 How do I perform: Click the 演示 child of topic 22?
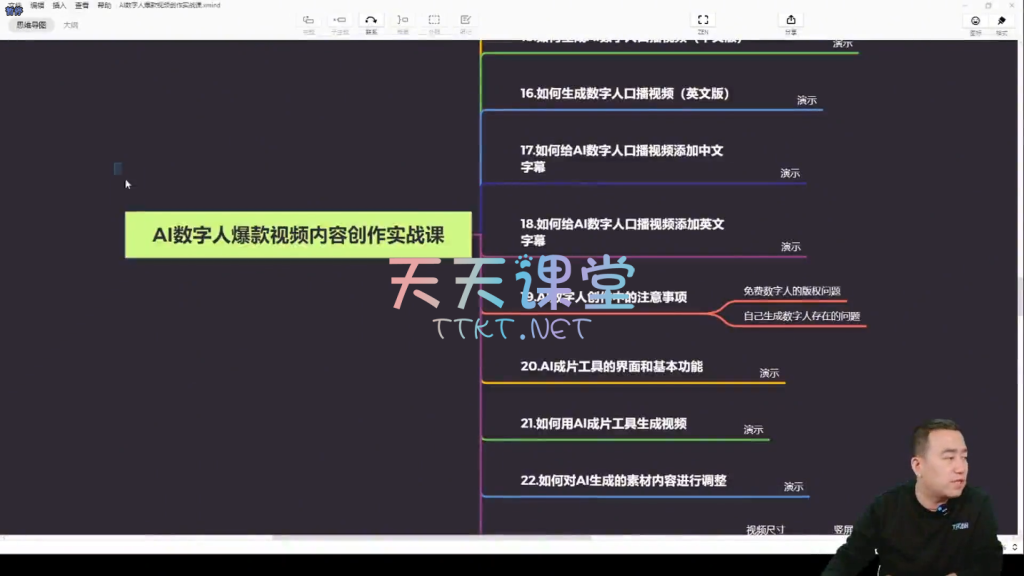(x=793, y=487)
